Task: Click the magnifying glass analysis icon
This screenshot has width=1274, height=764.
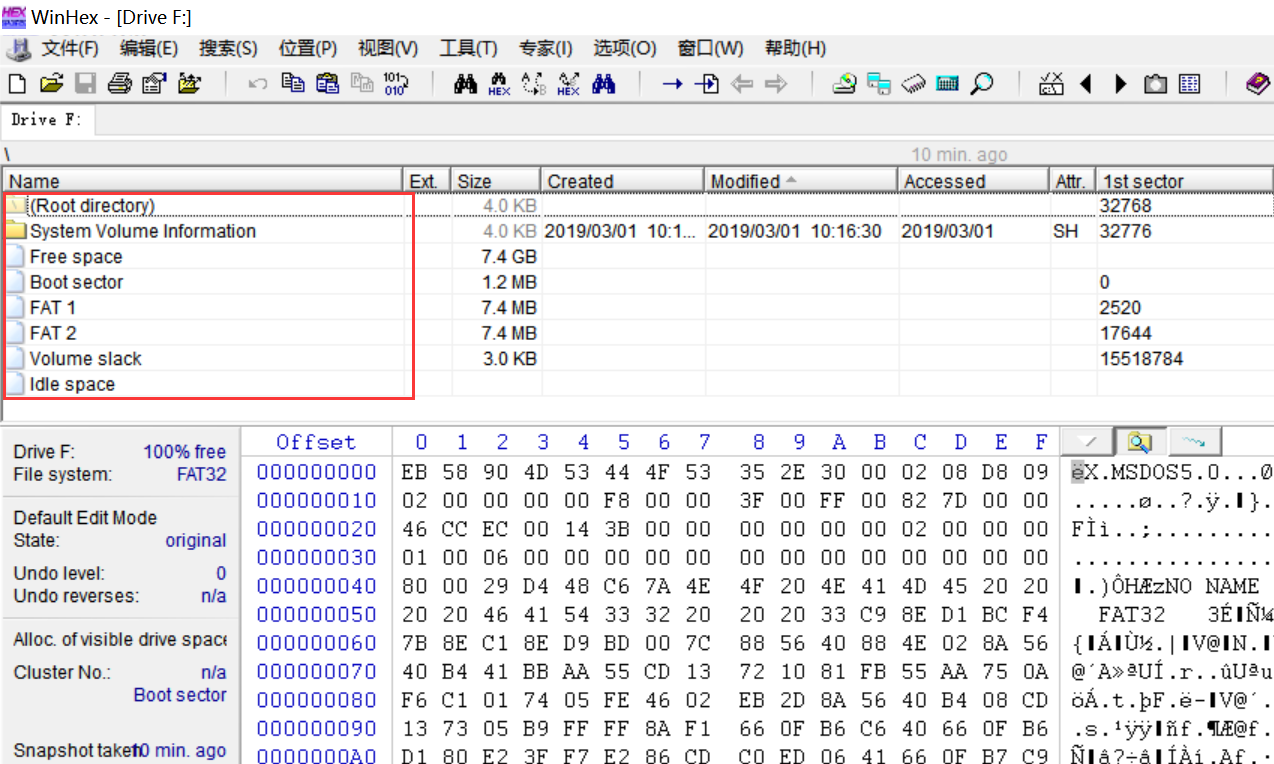Action: [x=982, y=84]
